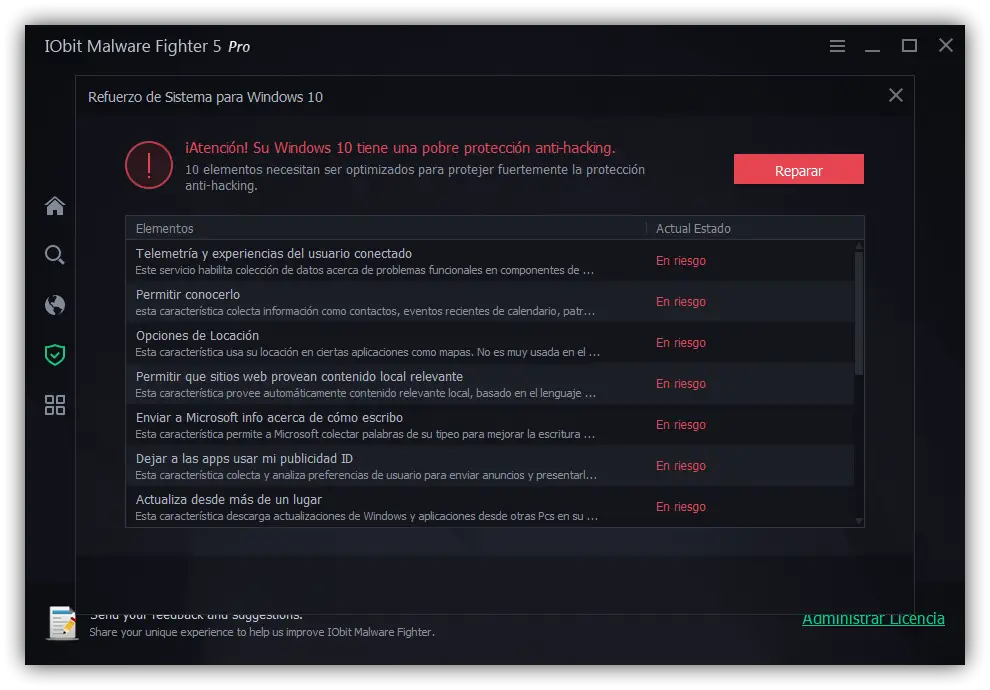Open the Browser Protect globe icon
The width and height of the screenshot is (990, 690).
pyautogui.click(x=55, y=305)
